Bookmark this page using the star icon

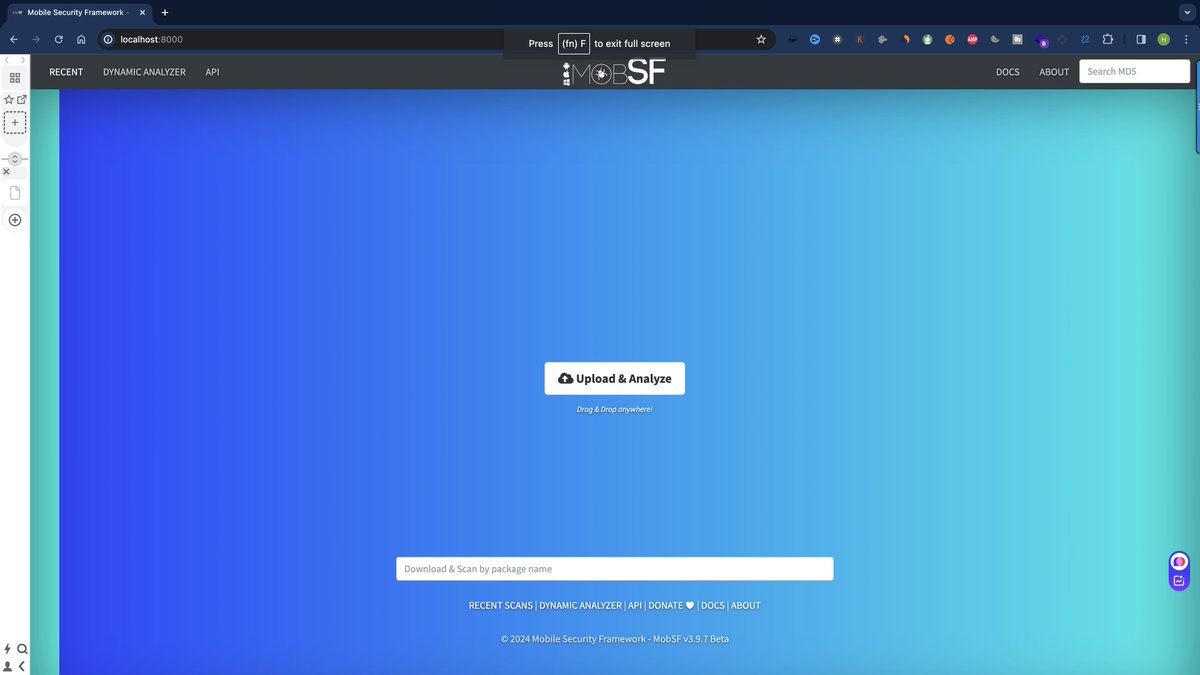(761, 39)
